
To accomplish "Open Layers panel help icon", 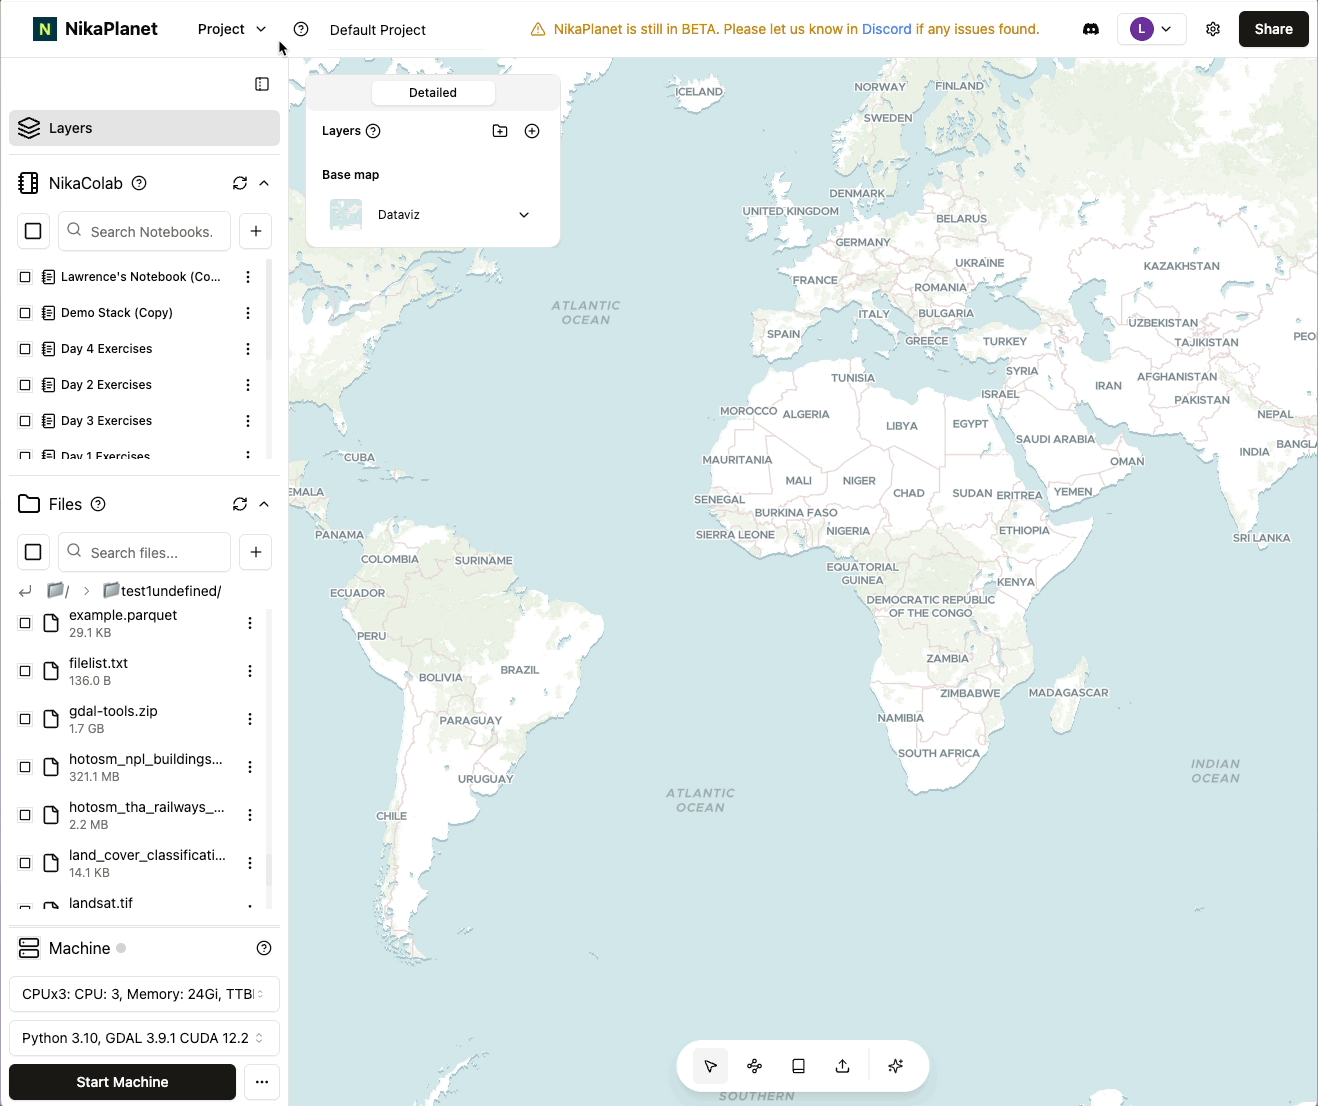I will 373,131.
